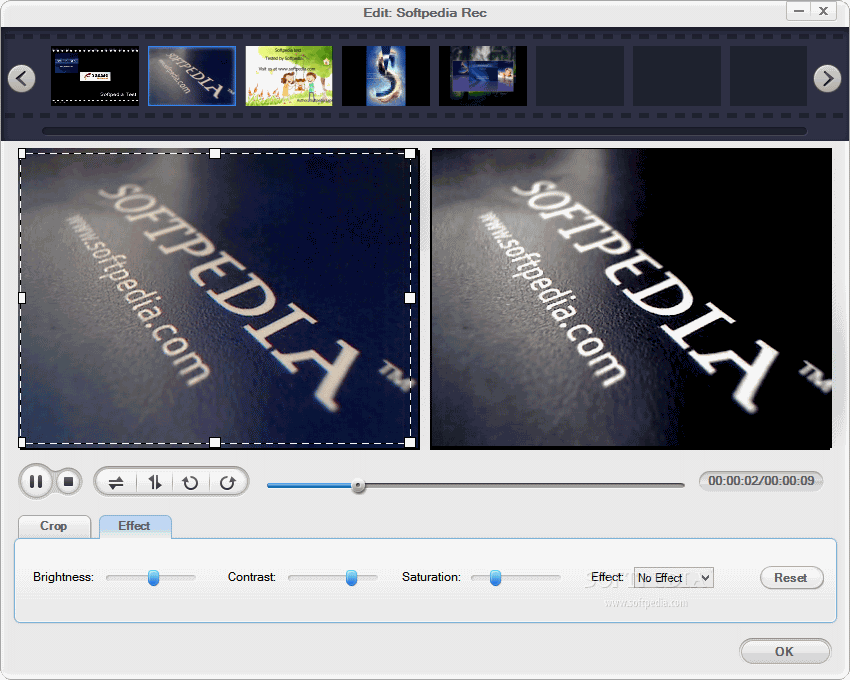Click the Reset button
This screenshot has width=850, height=680.
pos(791,578)
